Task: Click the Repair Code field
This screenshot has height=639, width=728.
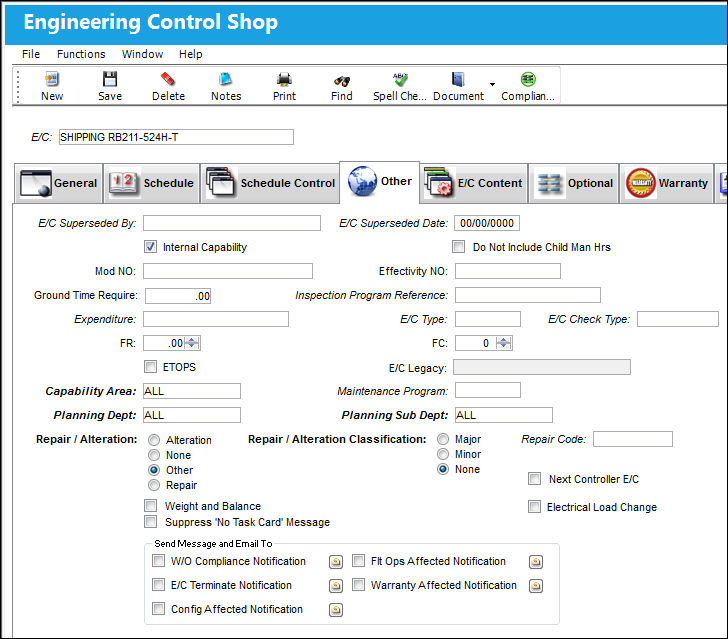Action: (633, 439)
